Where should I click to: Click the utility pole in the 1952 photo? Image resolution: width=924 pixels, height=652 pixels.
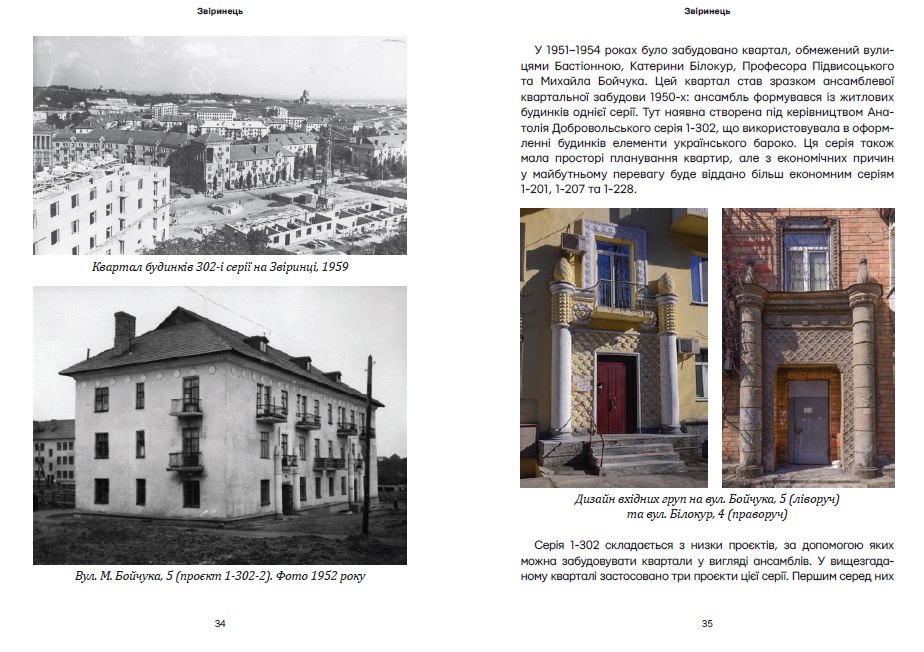(367, 440)
